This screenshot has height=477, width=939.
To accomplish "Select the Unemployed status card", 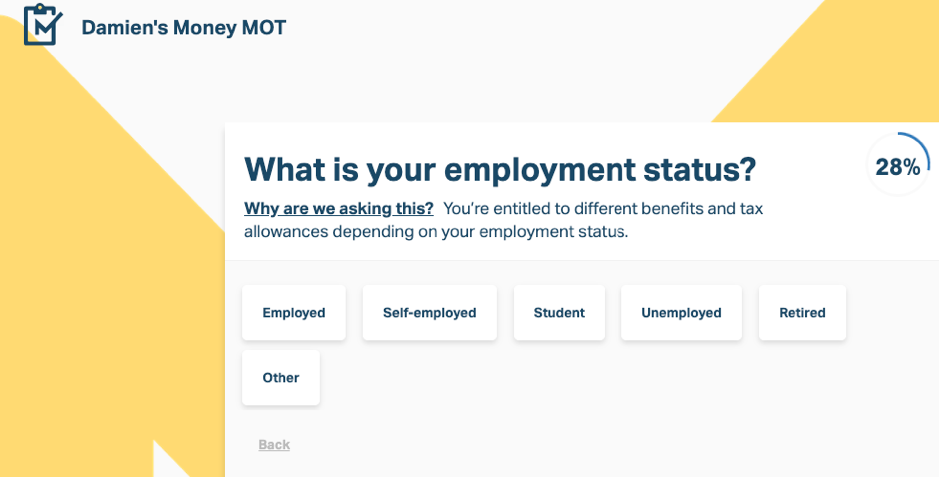I will [681, 312].
